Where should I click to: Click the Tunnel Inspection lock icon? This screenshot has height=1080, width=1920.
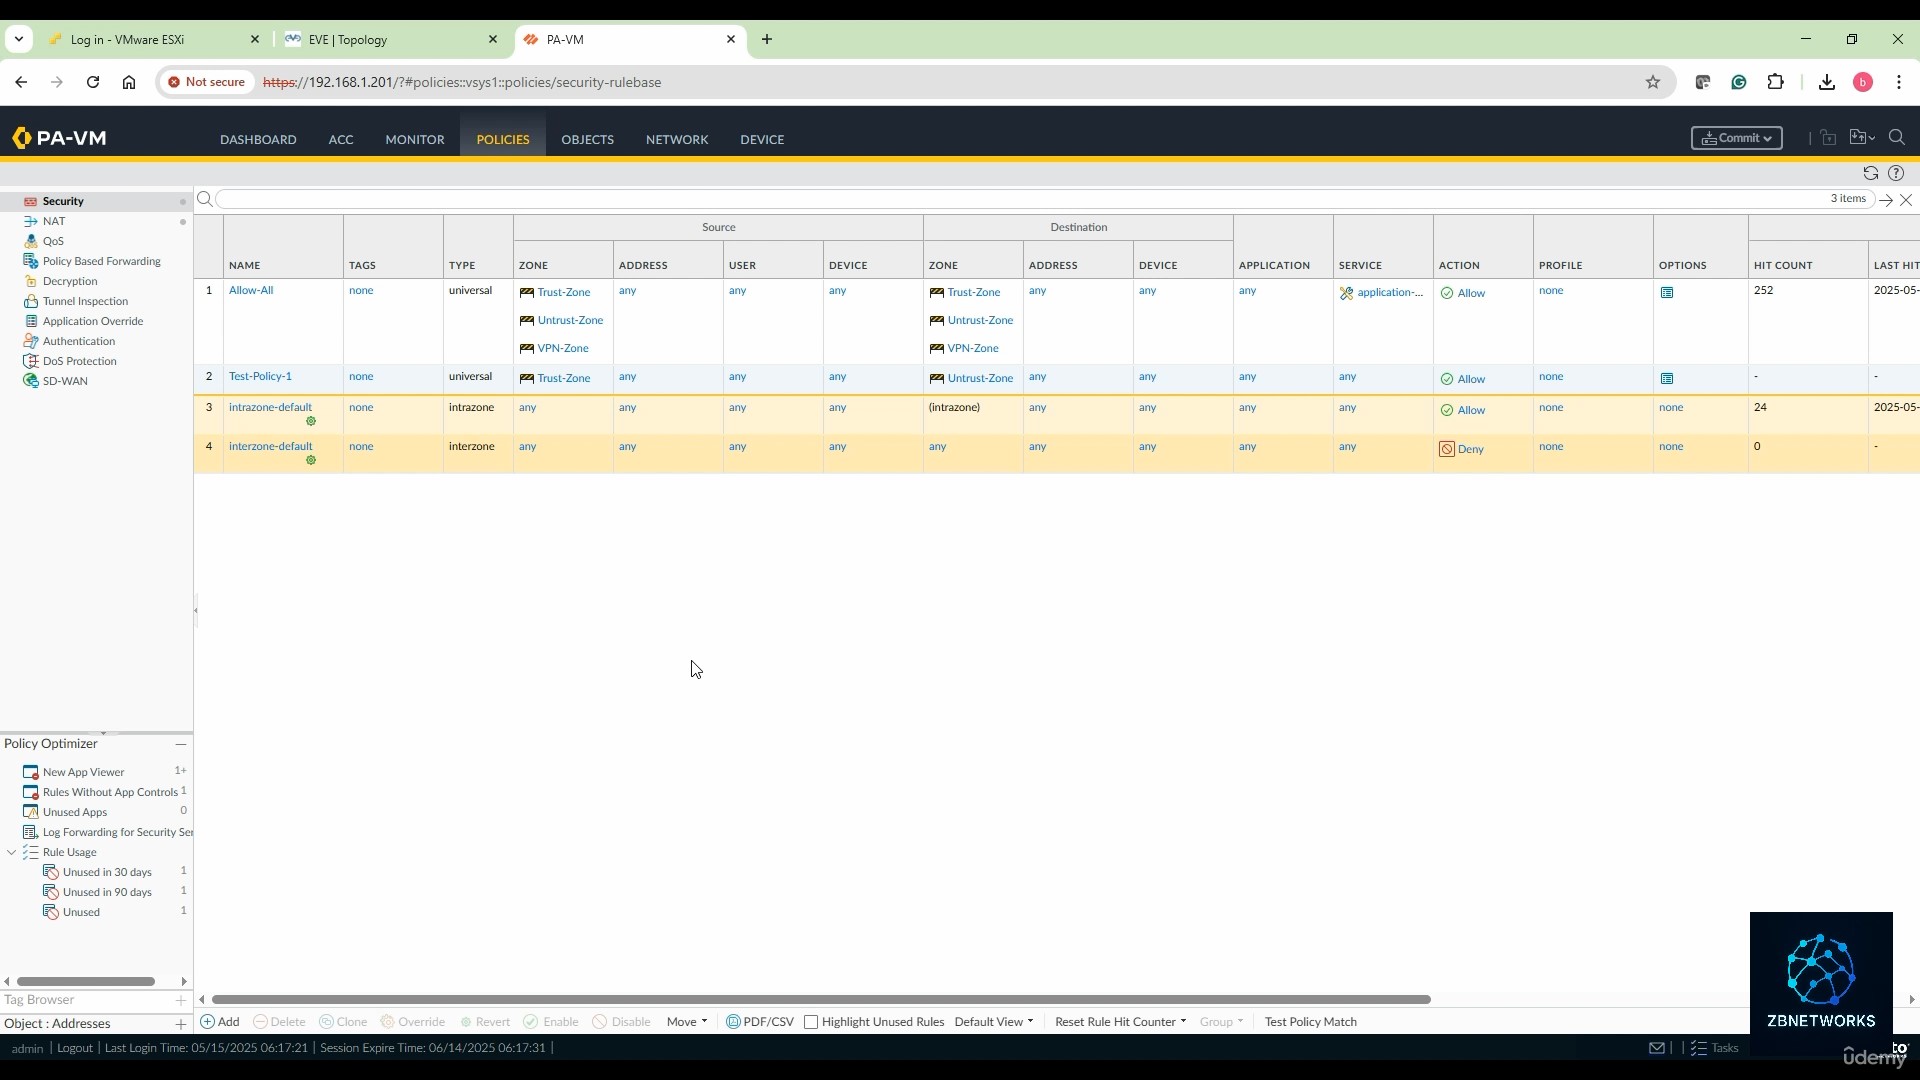tap(31, 301)
